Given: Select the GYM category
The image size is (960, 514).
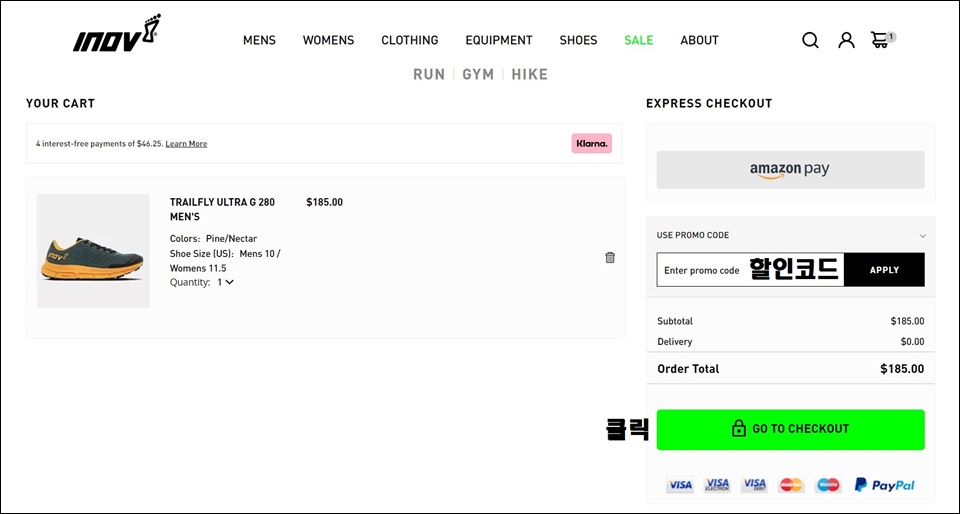Looking at the screenshot, I should (478, 75).
